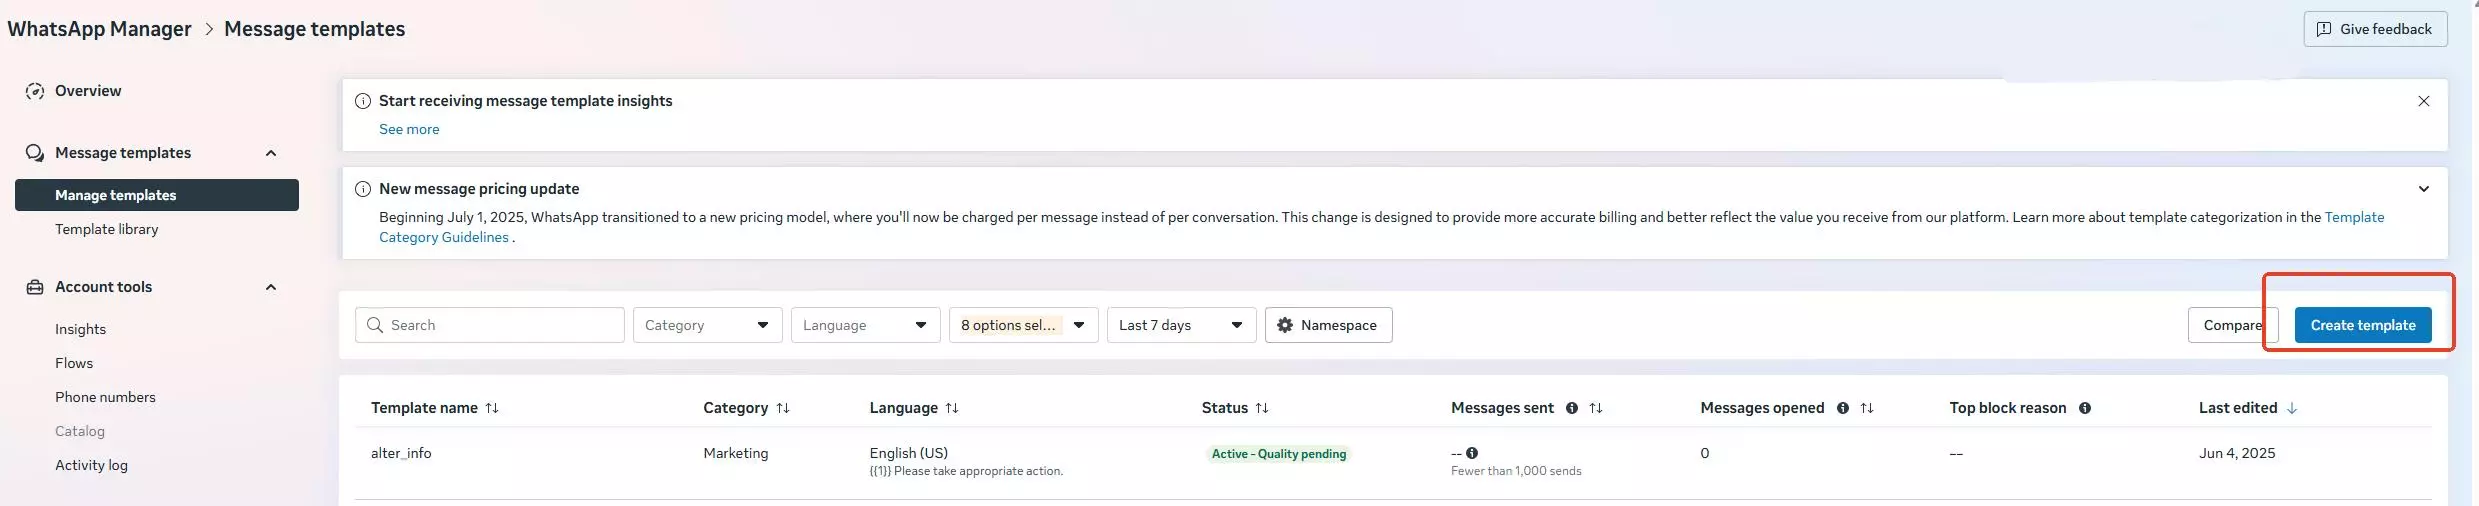The height and width of the screenshot is (506, 2479).
Task: Click info icon next to alter_info sent count
Action: point(1472,453)
